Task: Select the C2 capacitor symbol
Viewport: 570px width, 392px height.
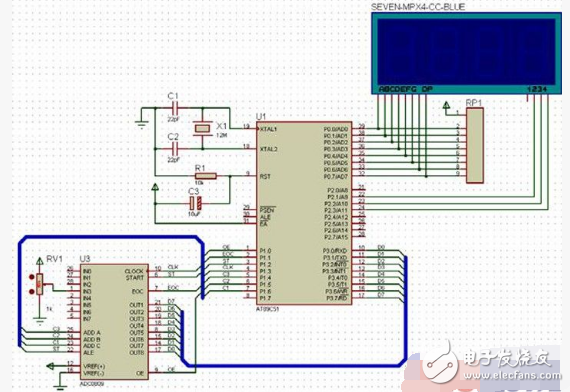Action: (175, 148)
